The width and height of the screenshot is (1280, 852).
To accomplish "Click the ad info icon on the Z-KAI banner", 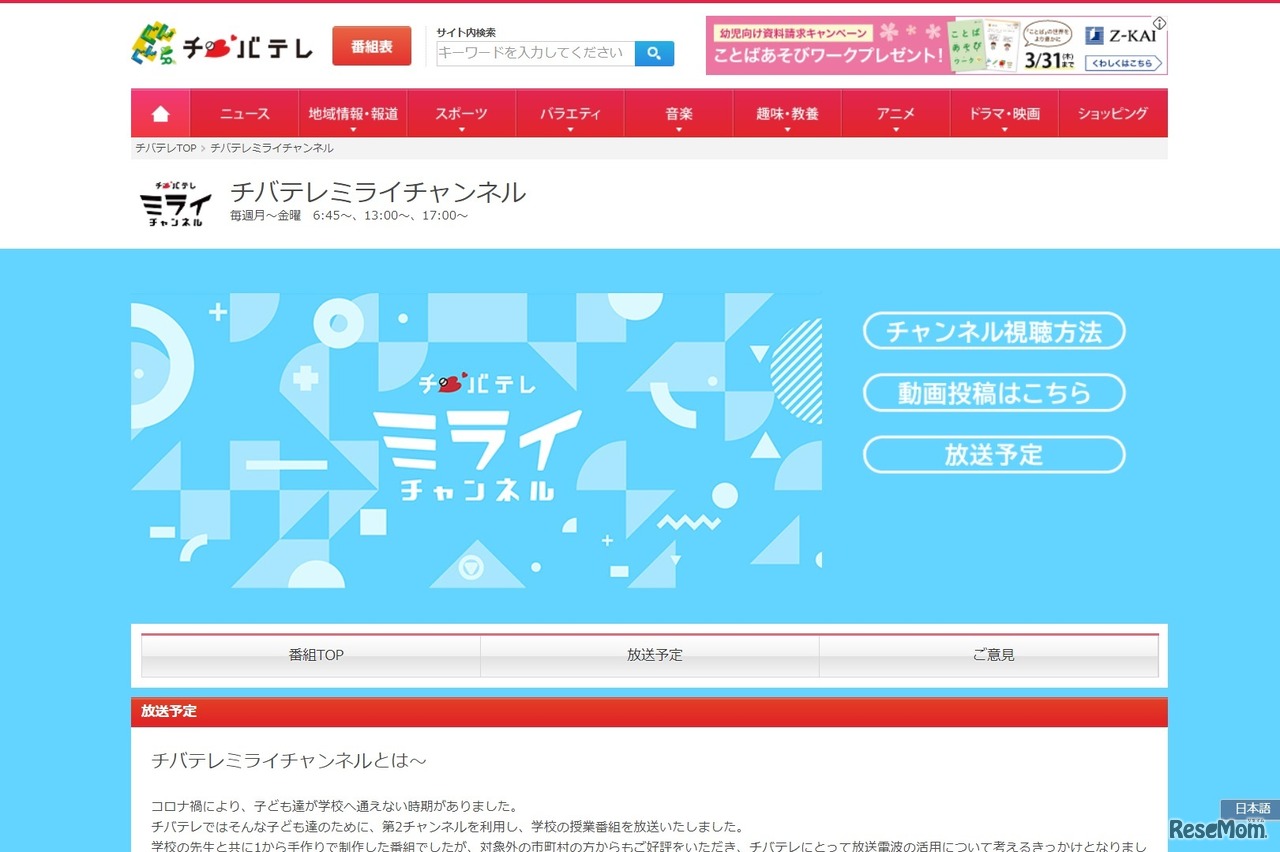I will [x=1159, y=22].
